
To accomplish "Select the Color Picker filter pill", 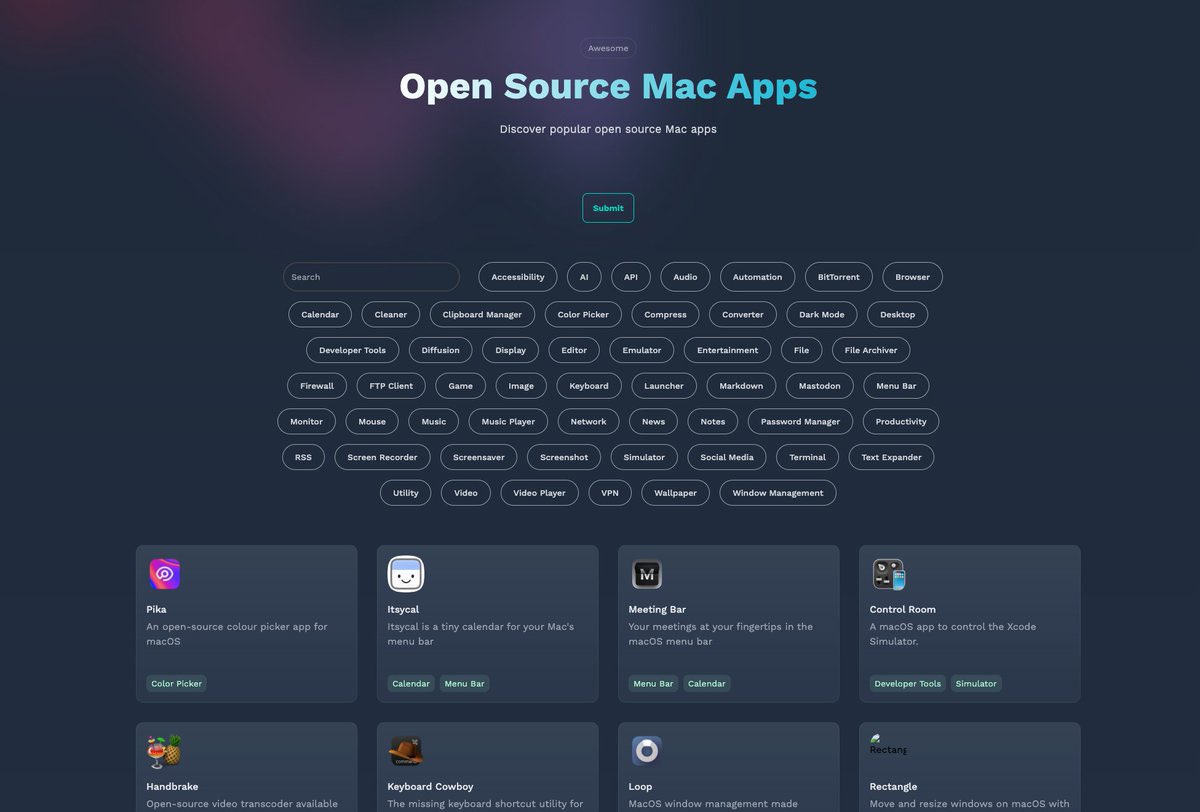I will click(583, 314).
